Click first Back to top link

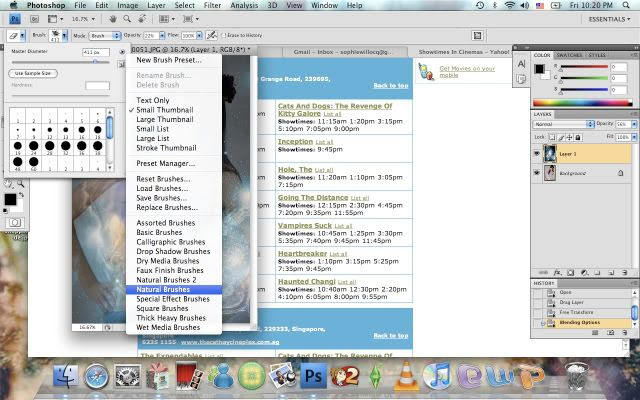coord(391,85)
